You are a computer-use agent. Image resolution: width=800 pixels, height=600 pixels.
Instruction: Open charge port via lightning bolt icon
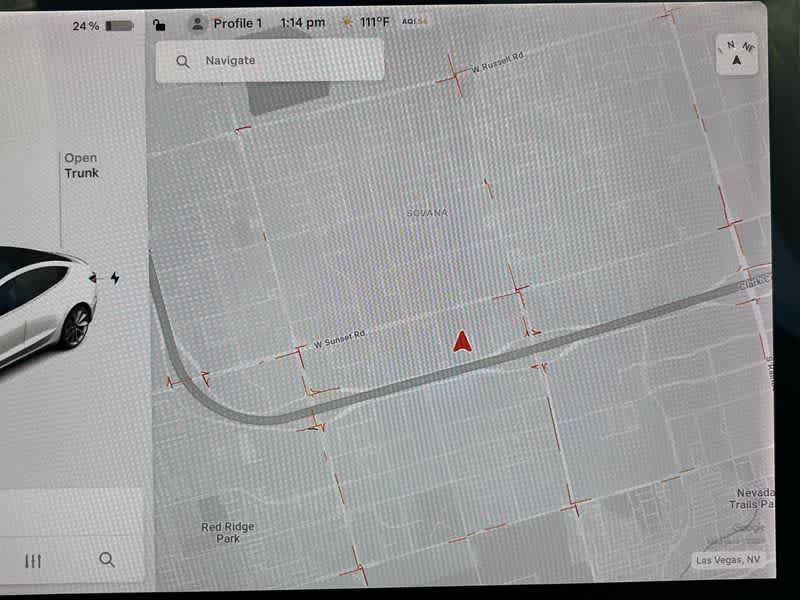[x=115, y=278]
